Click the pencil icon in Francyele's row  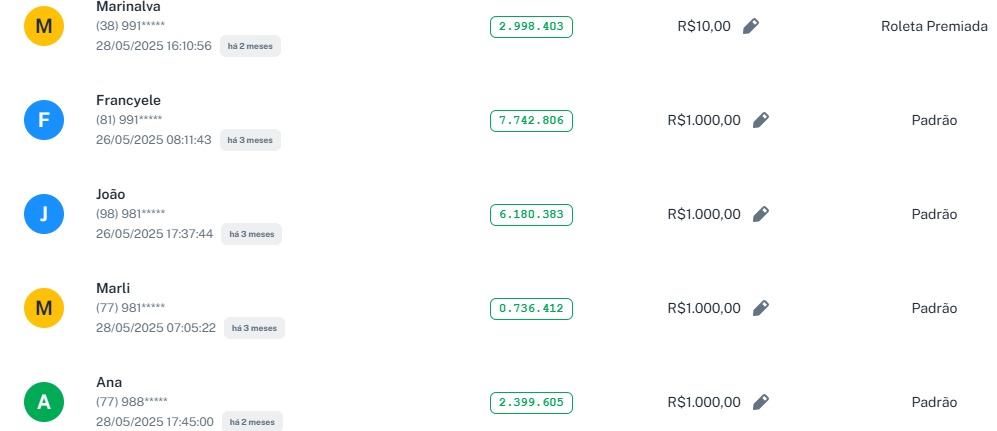[x=760, y=120]
